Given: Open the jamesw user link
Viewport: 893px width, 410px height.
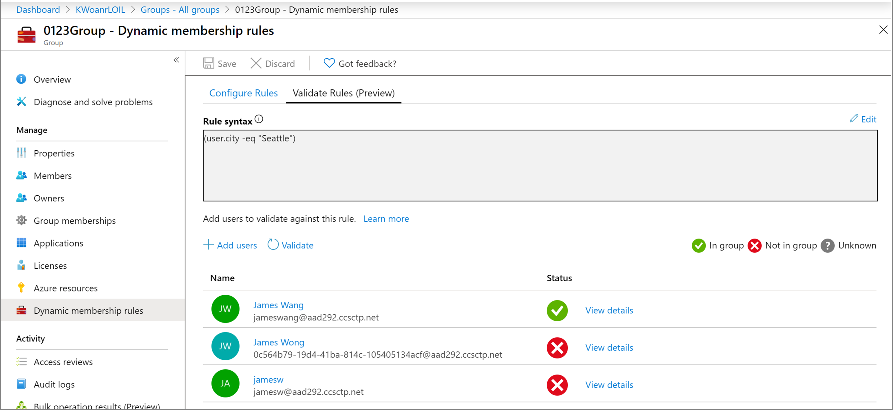Looking at the screenshot, I should 268,380.
